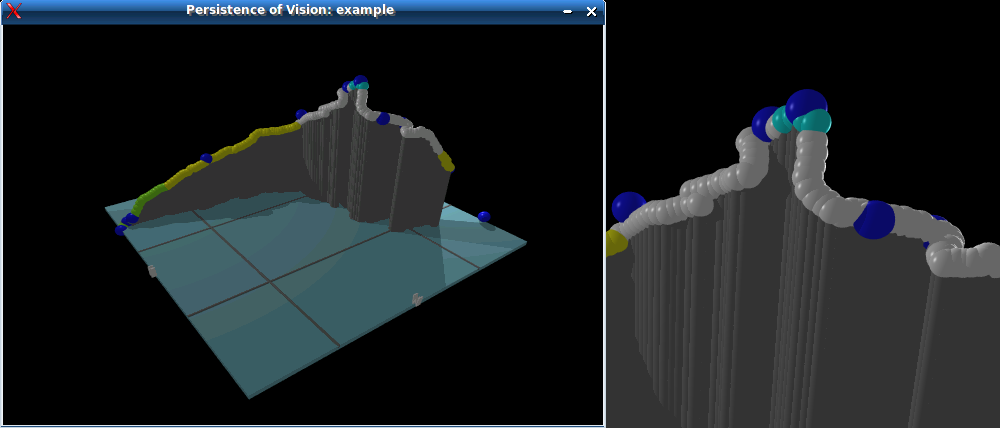
Task: Click the small gray marker near the floor's left edge
Action: coord(152,270)
